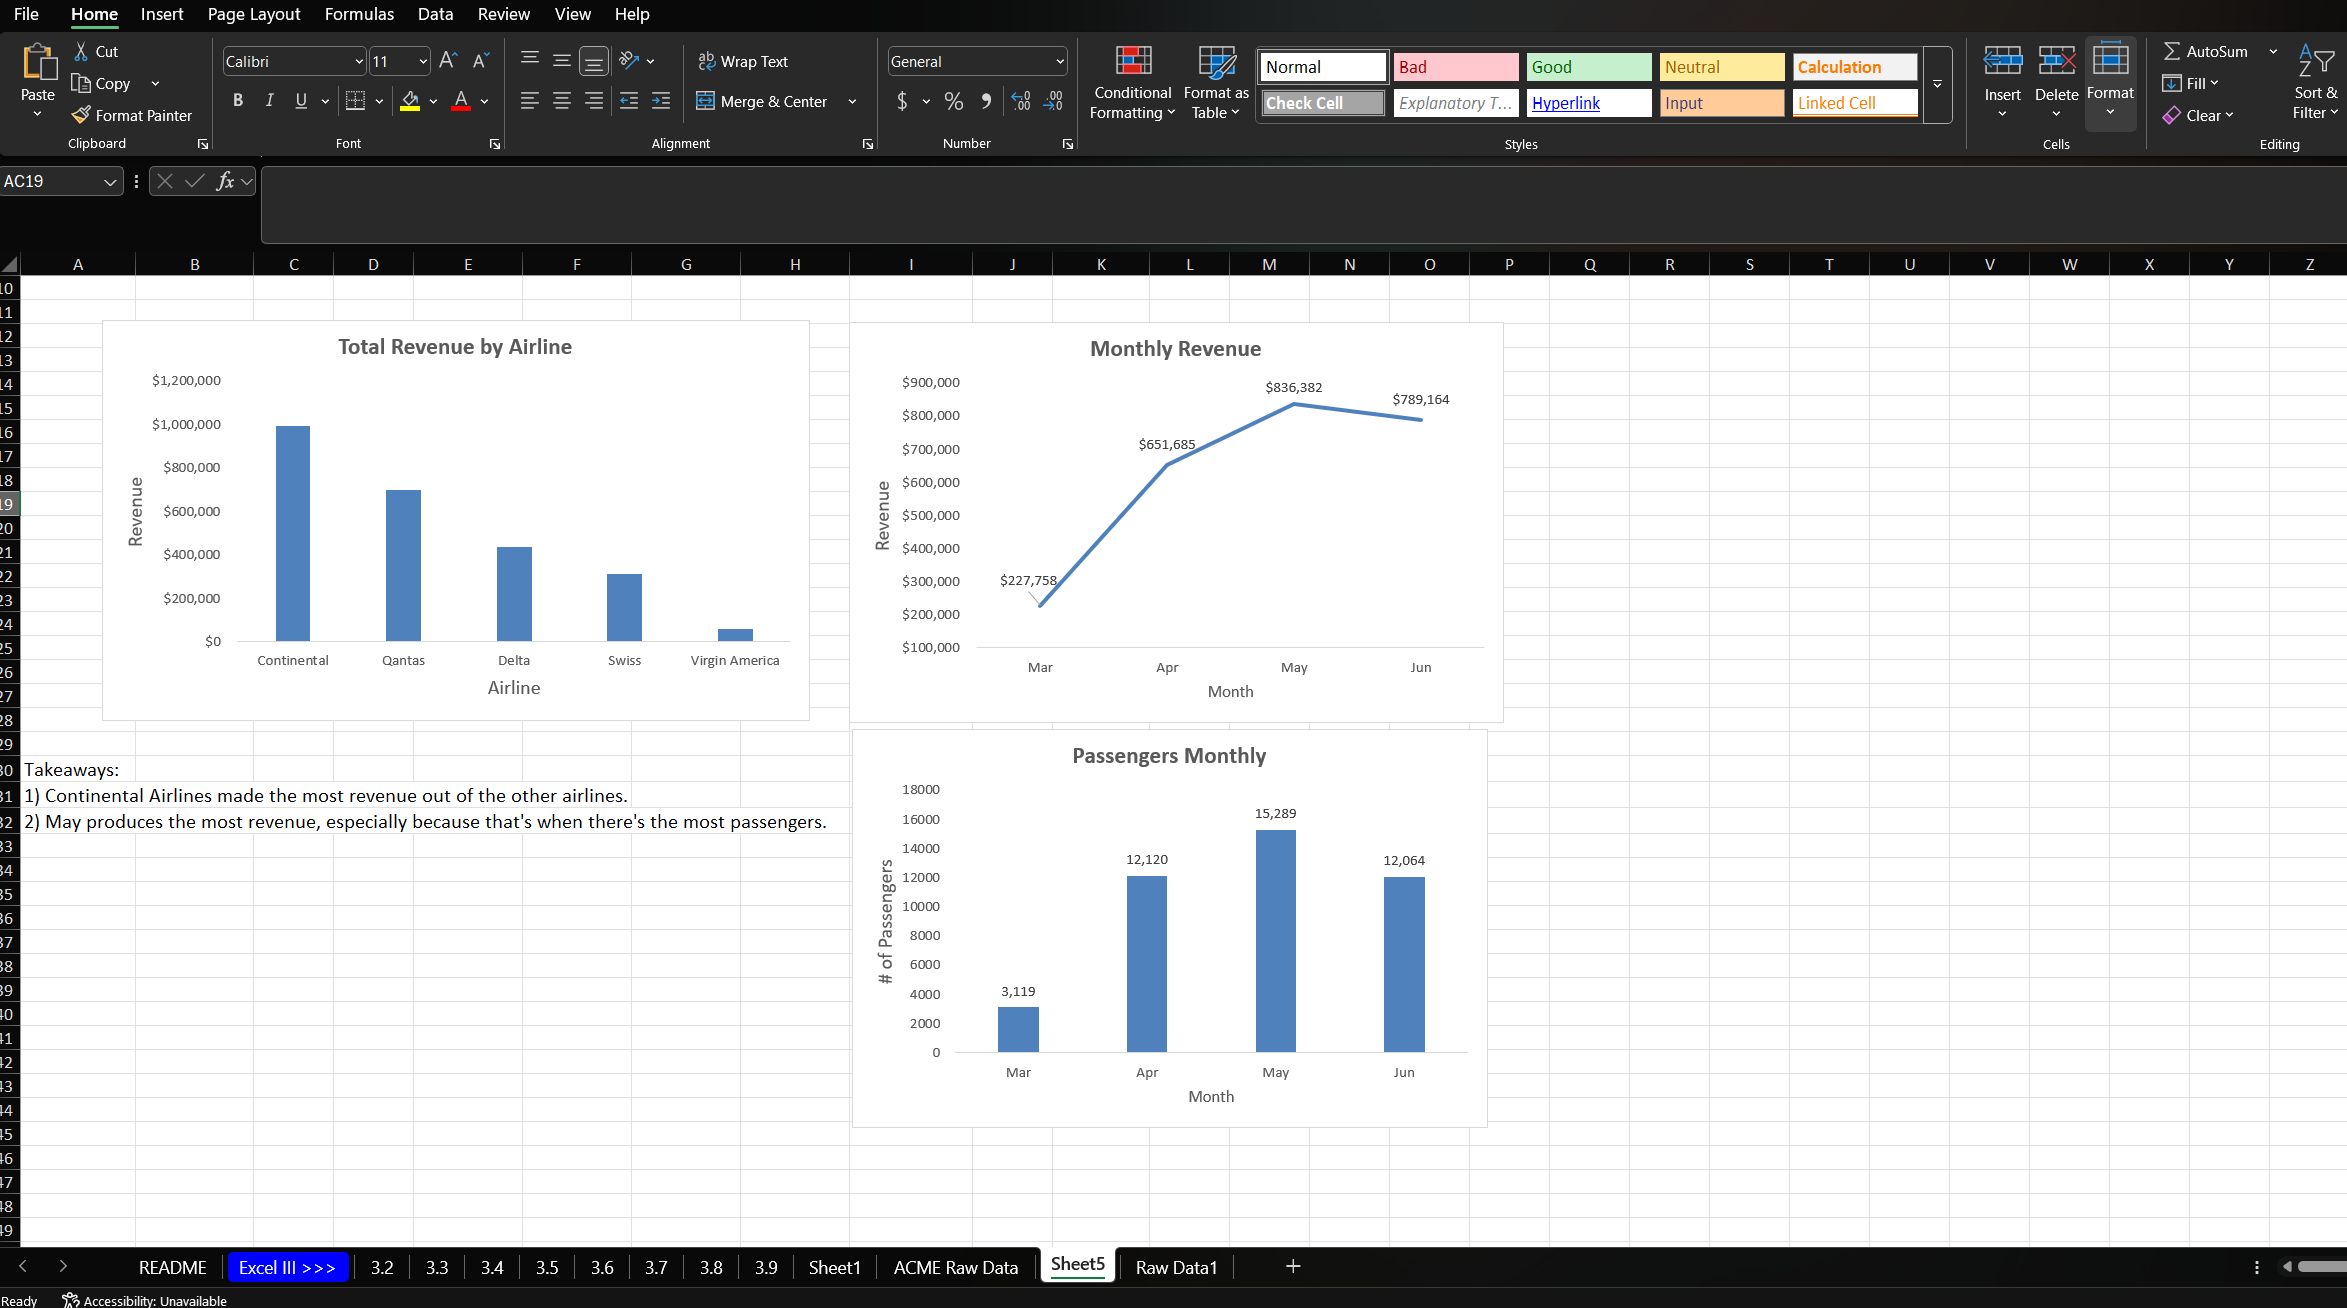Align text to top
Viewport: 2347px width, 1308px height.
click(x=530, y=61)
